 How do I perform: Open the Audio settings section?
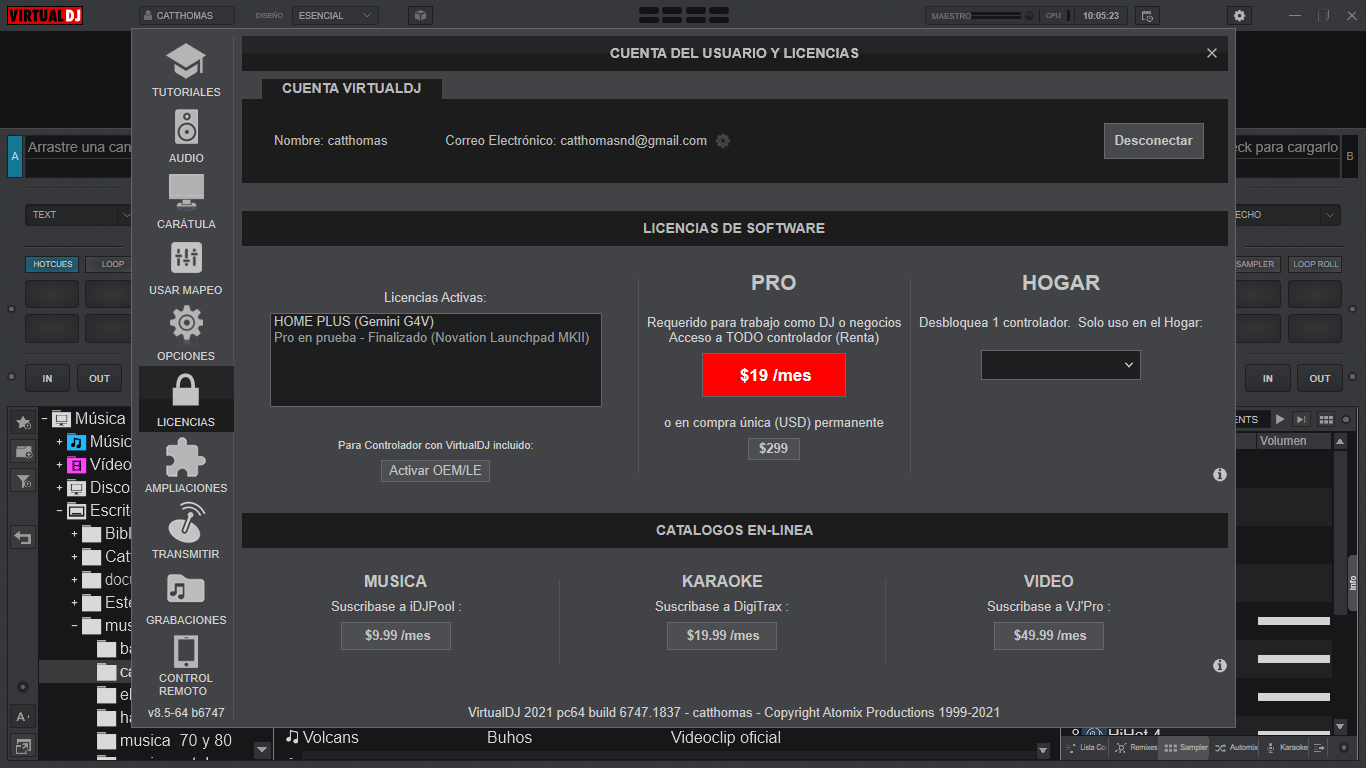(x=186, y=136)
